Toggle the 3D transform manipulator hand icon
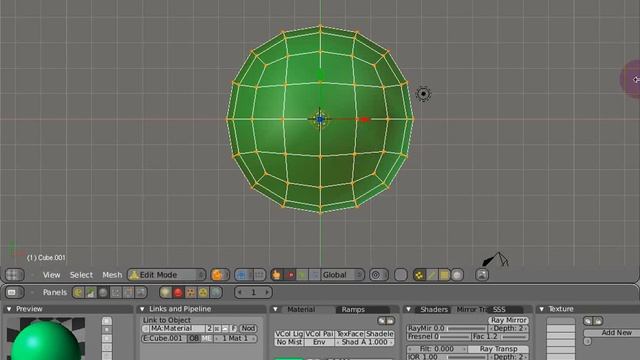This screenshot has width=640, height=360. click(277, 275)
